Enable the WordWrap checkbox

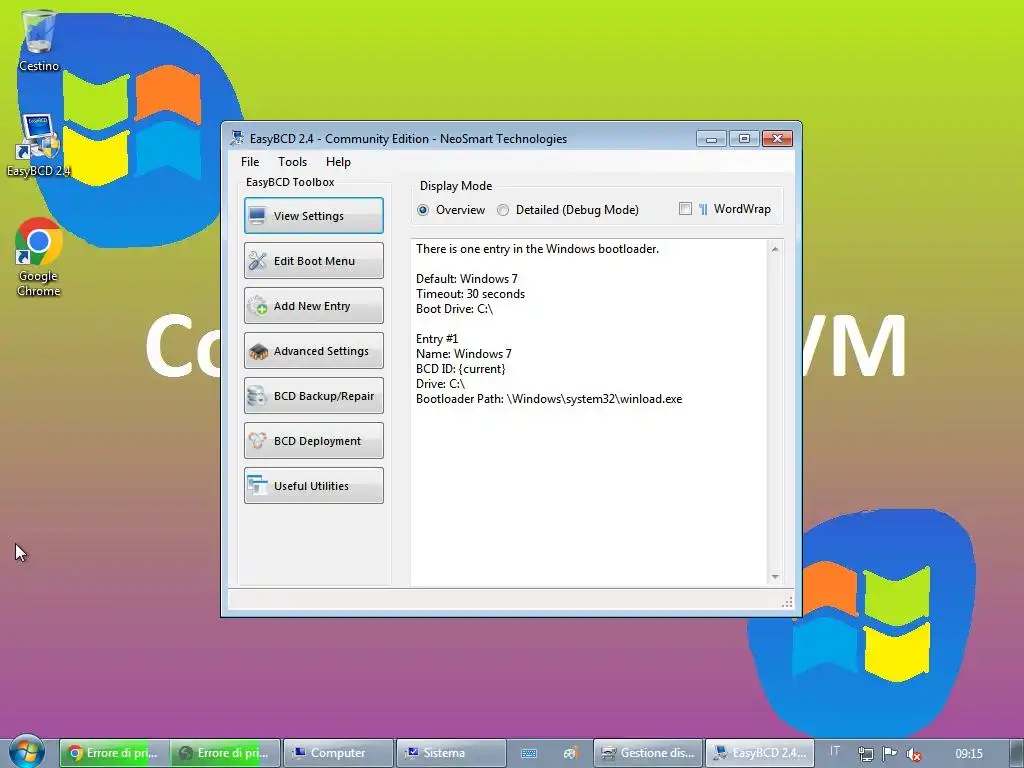pos(685,209)
